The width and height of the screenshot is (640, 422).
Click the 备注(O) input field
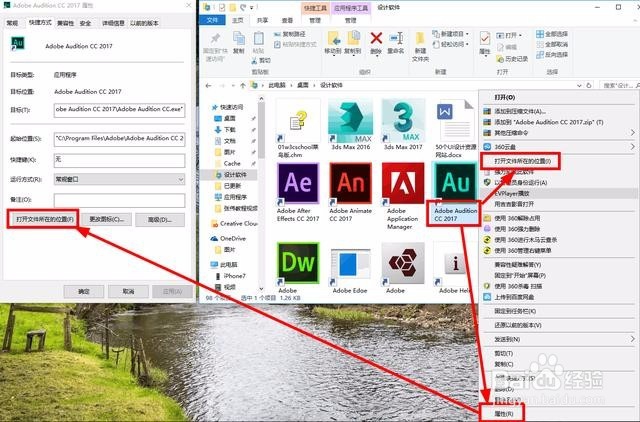point(119,200)
